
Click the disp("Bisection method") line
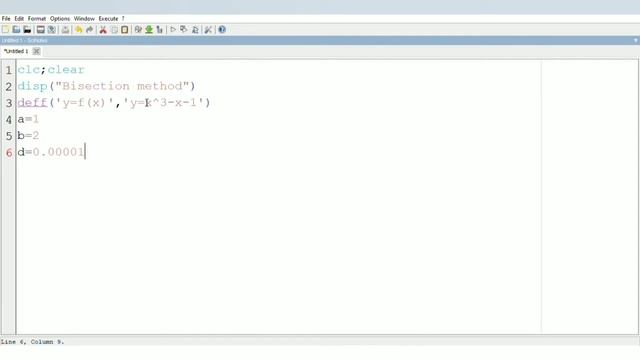[107, 86]
